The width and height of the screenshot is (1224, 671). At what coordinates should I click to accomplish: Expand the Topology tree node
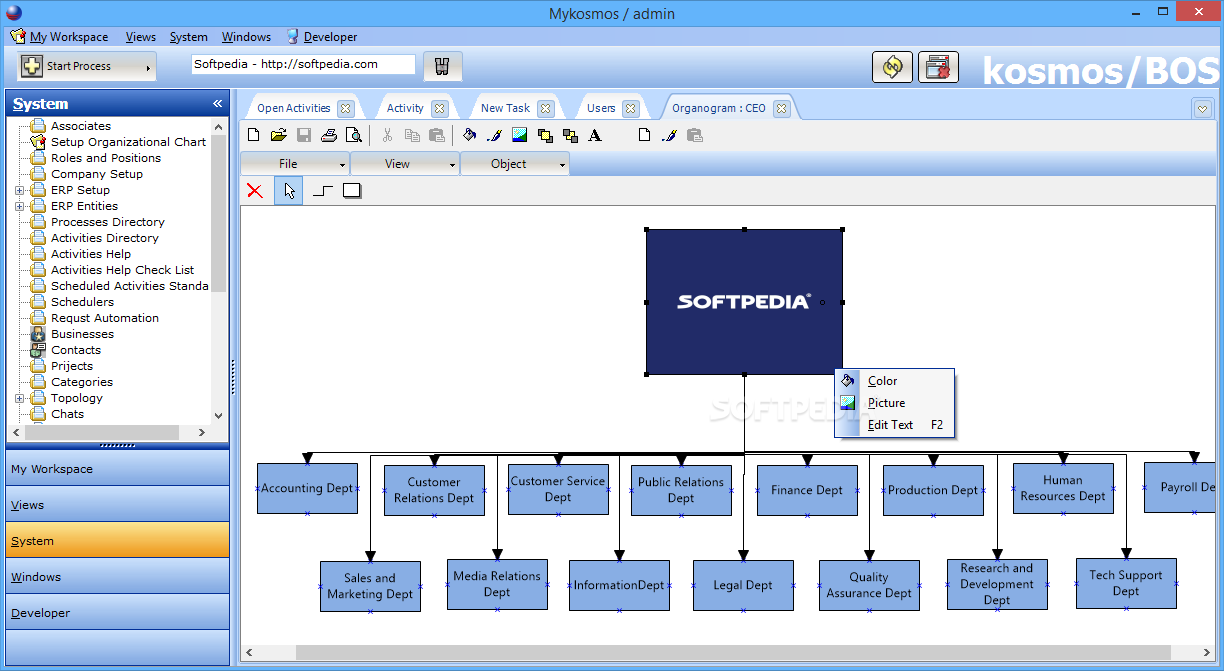pos(20,398)
